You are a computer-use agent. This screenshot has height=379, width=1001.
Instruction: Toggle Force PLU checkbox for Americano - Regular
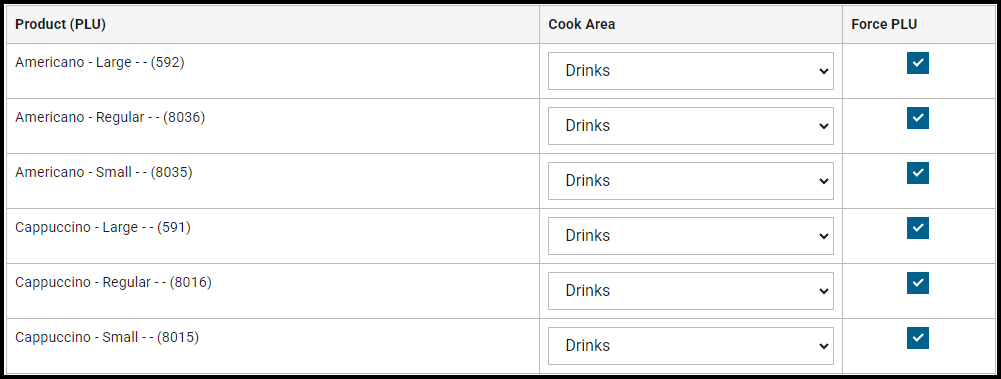click(917, 118)
